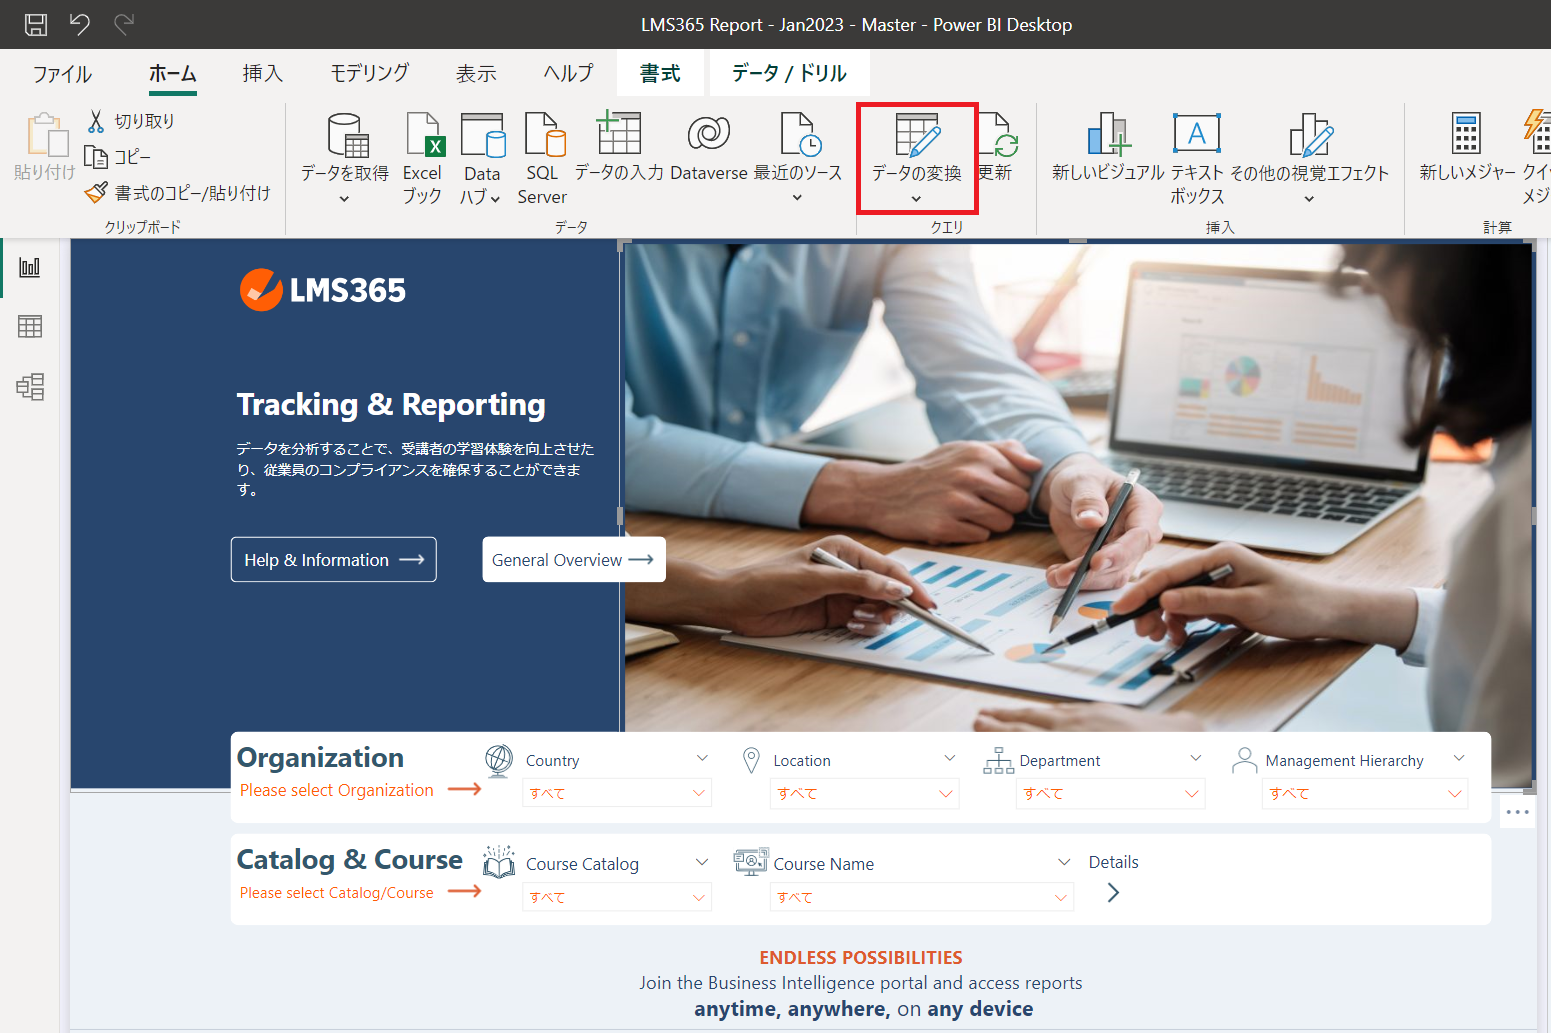Open the Course Name すべて dropdown
1551x1033 pixels.
[x=922, y=897]
